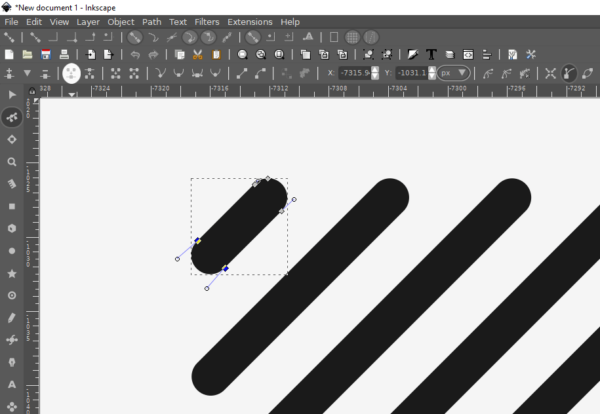600x414 pixels.
Task: Click the Paste clipboard button
Action: click(x=216, y=55)
